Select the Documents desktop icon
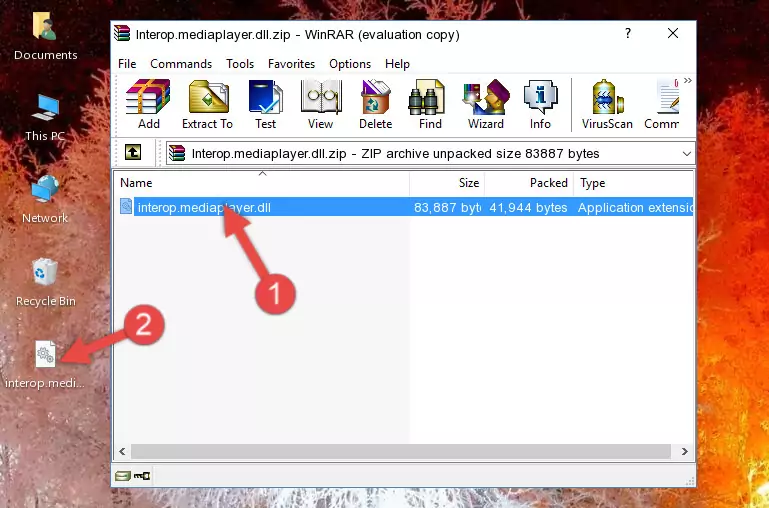This screenshot has width=769, height=508. pos(45,37)
